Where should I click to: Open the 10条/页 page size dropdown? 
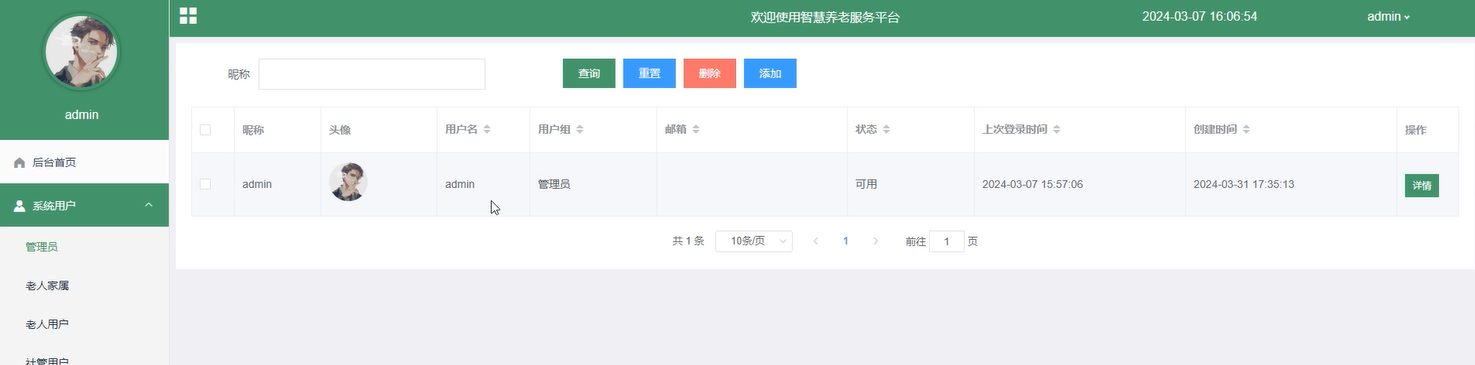(754, 241)
